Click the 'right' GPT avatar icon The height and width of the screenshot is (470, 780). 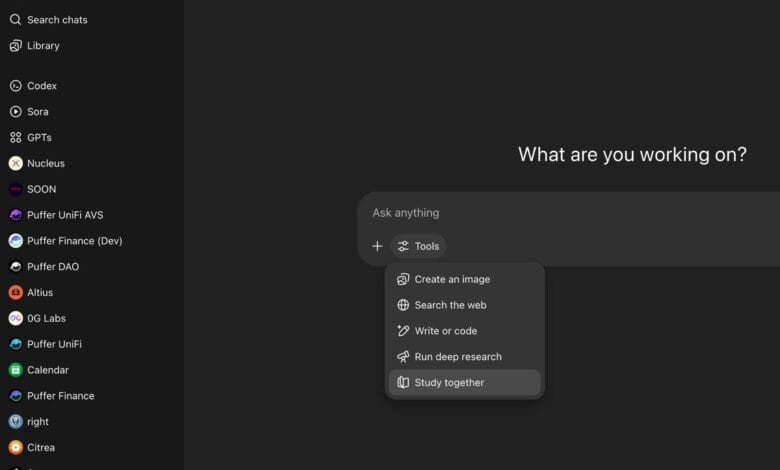click(15, 422)
